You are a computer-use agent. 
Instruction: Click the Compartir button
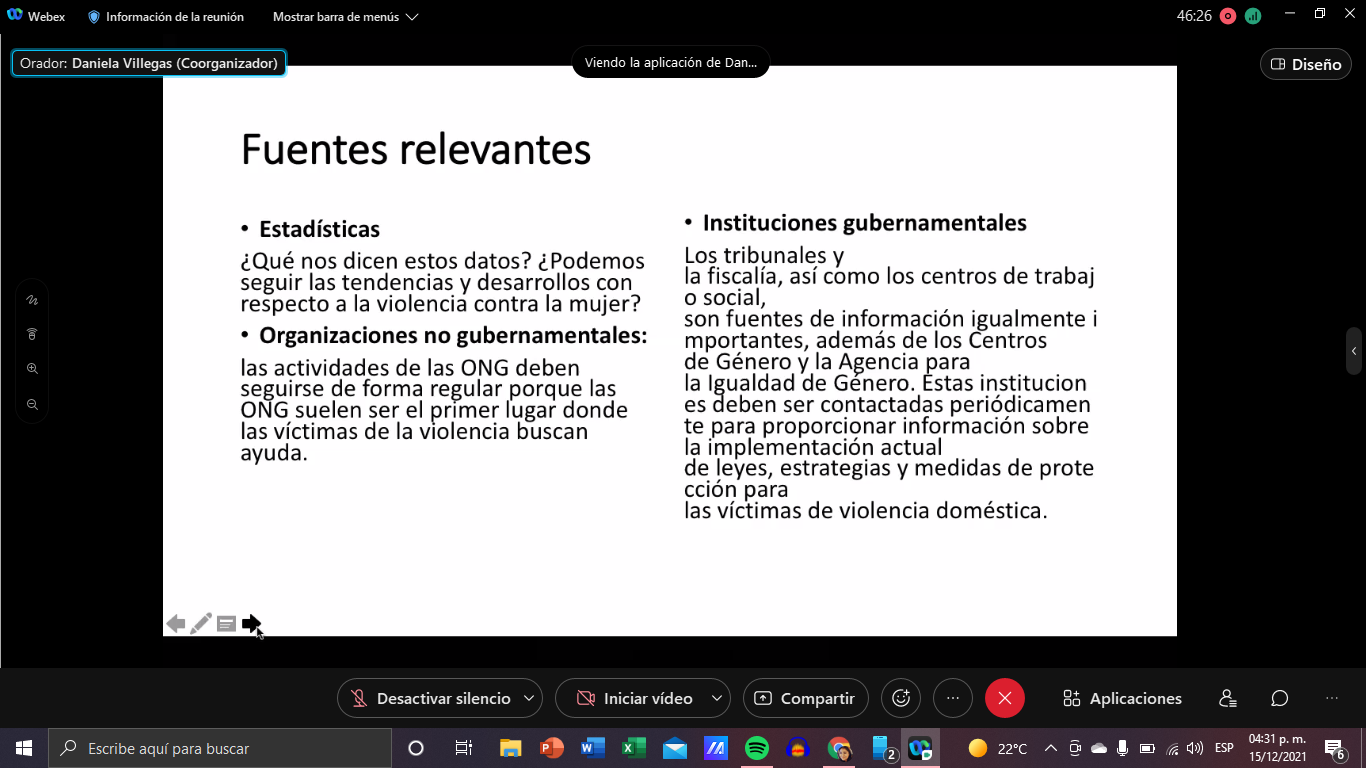pyautogui.click(x=805, y=698)
